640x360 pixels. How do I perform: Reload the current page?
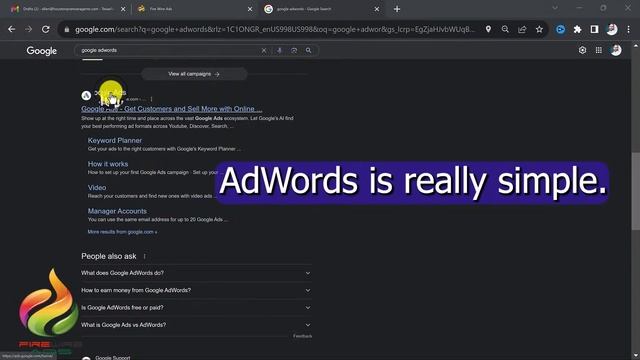pyautogui.click(x=46, y=29)
